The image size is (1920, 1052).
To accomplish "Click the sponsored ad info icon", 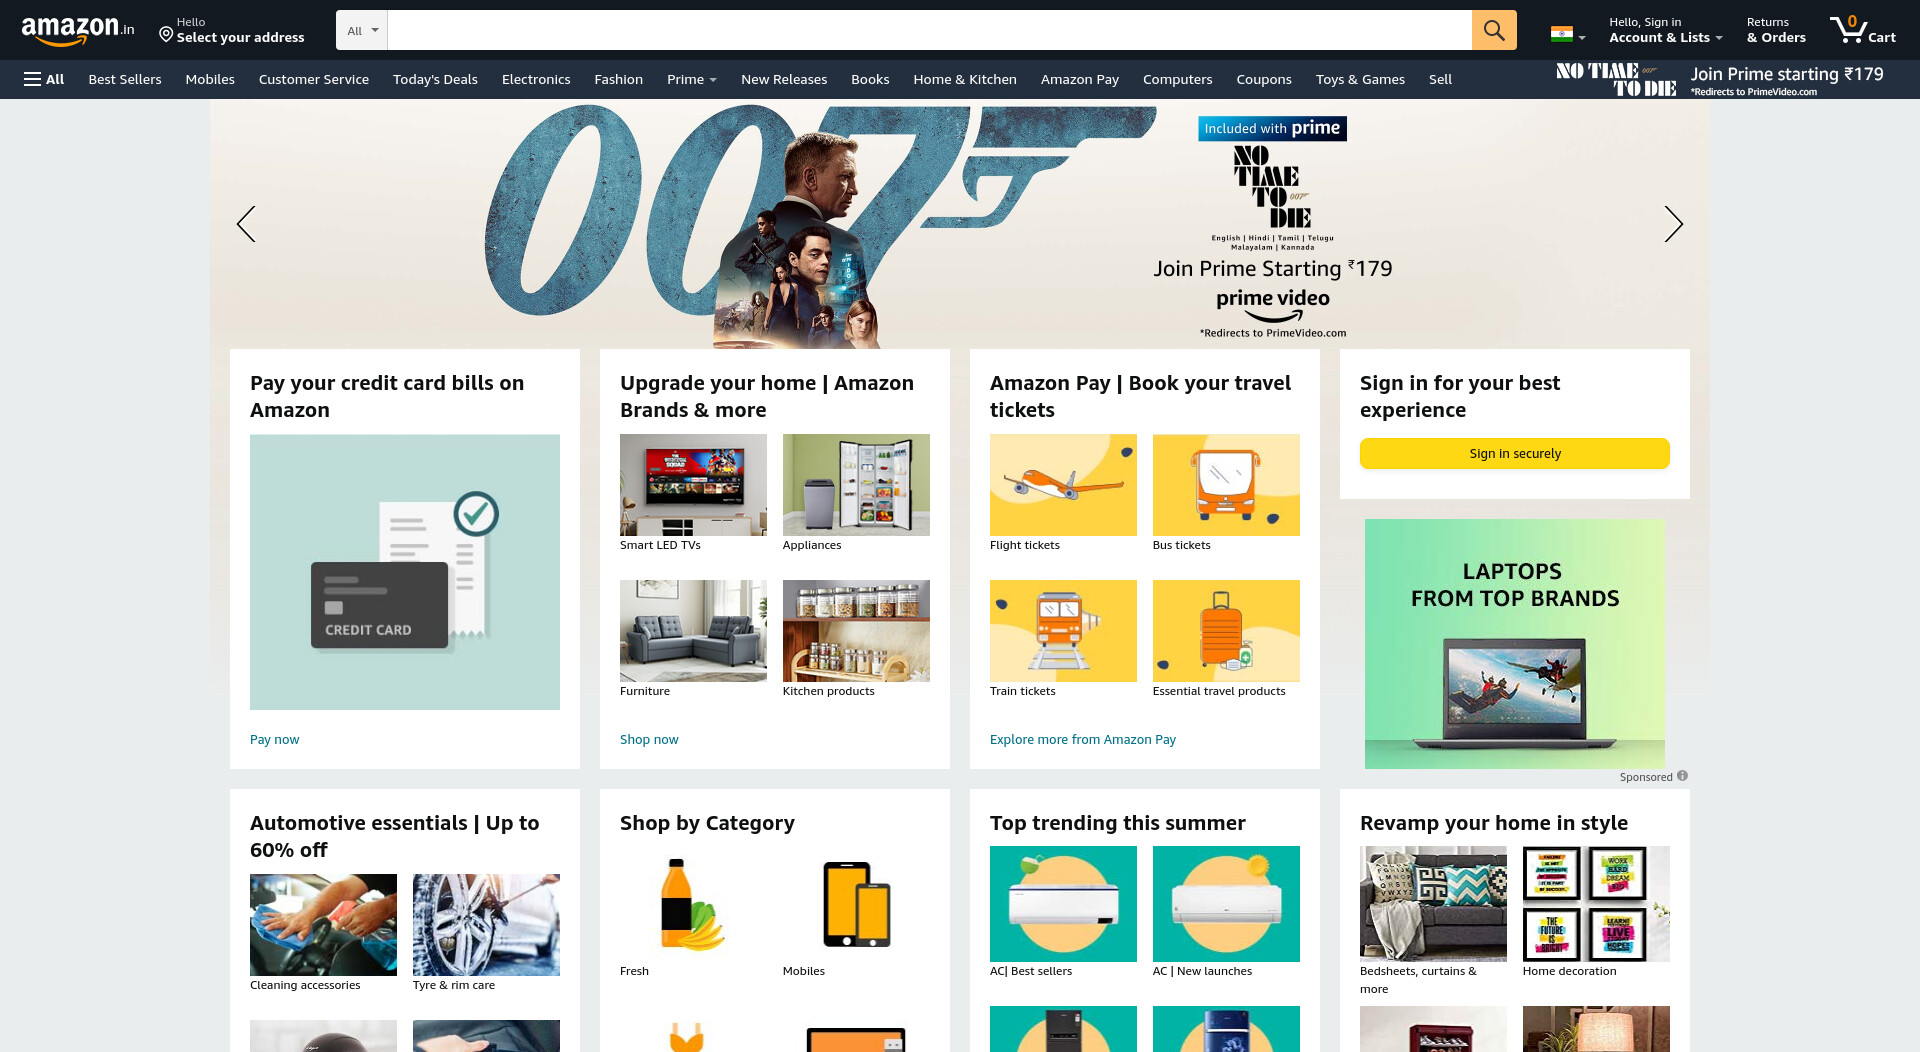I will pyautogui.click(x=1682, y=776).
